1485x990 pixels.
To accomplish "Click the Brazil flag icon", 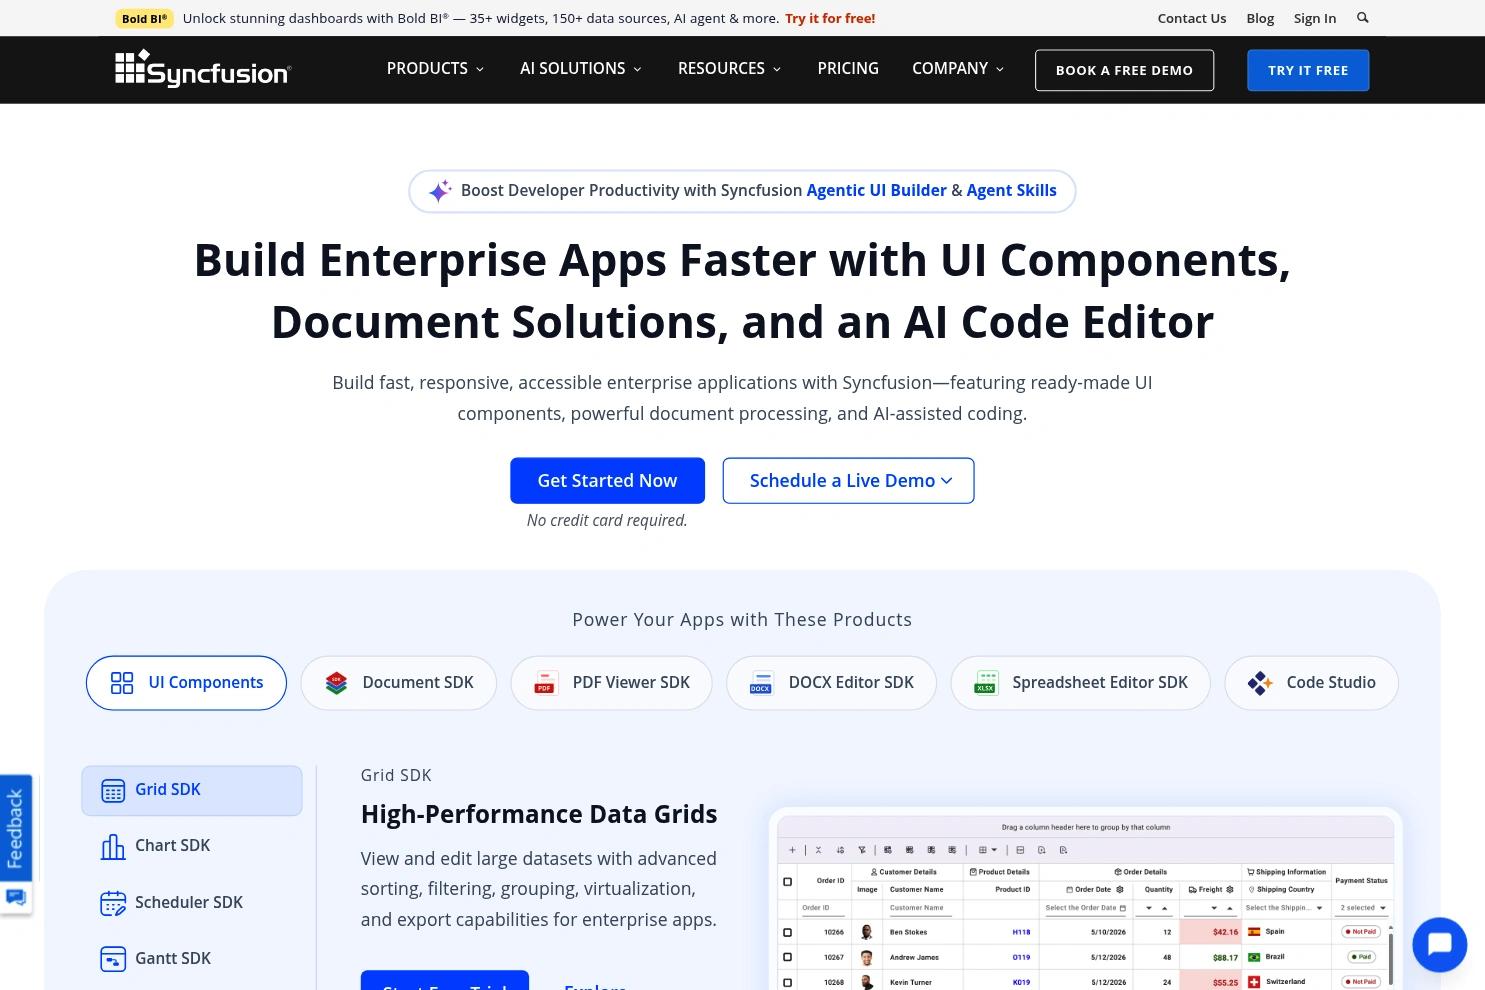I will (x=1254, y=957).
